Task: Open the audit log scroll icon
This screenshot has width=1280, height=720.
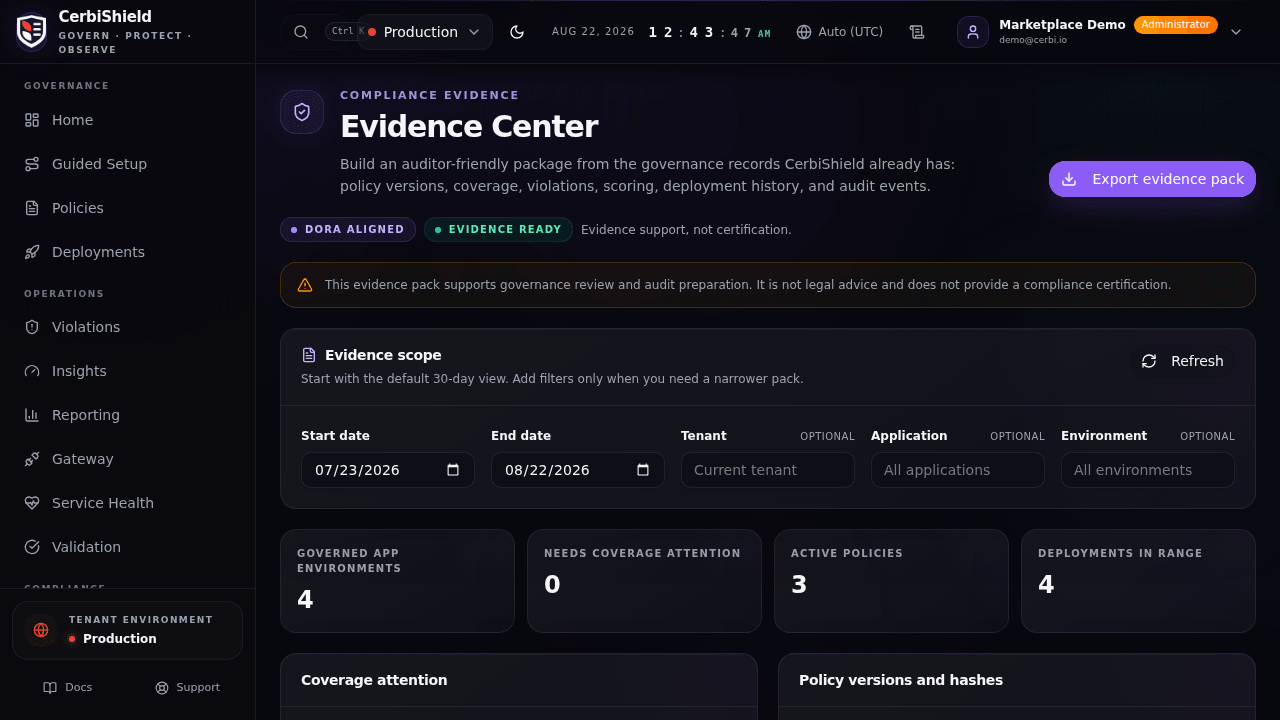Action: (x=917, y=32)
